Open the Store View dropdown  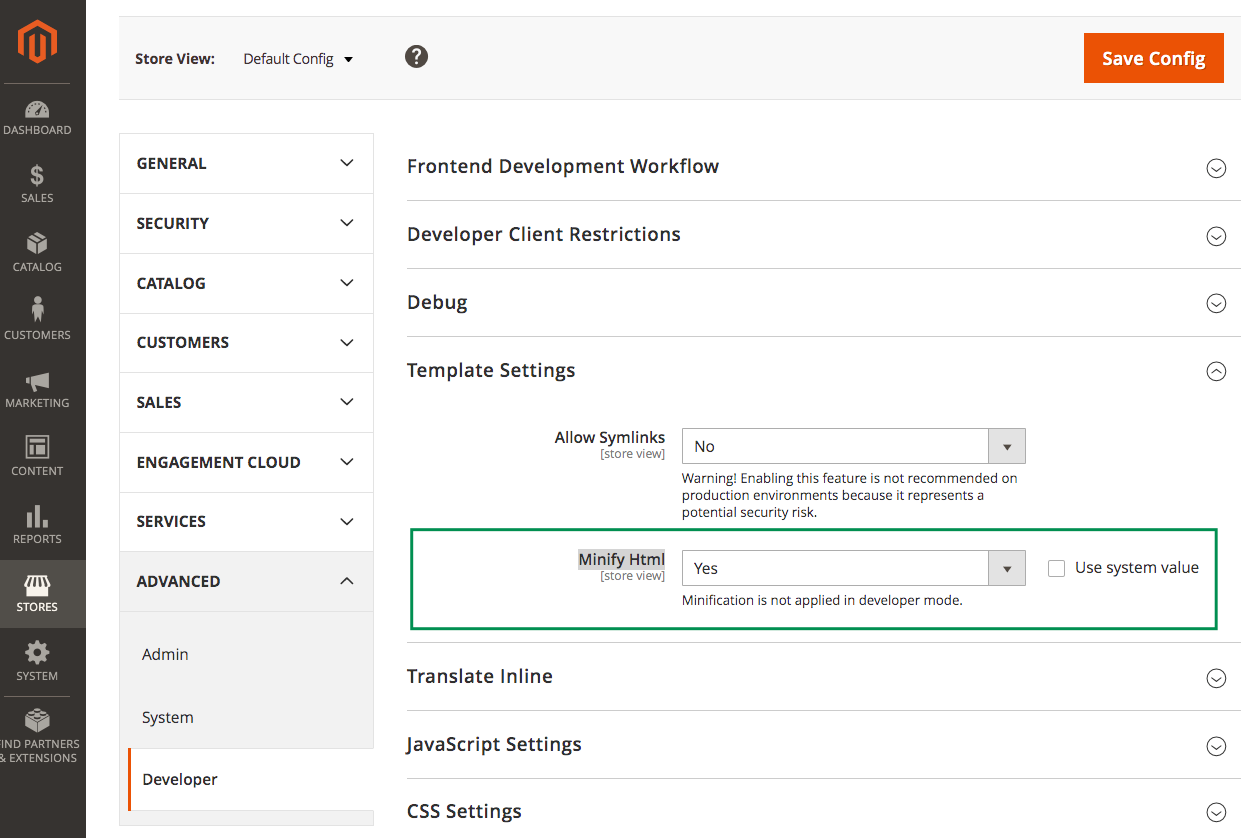click(297, 58)
